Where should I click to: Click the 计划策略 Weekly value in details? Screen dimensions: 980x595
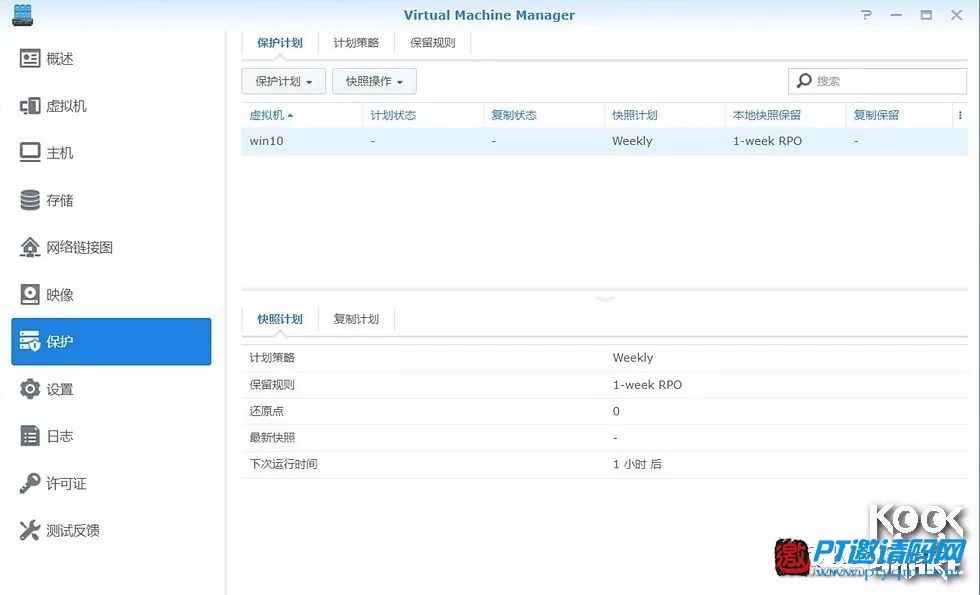tap(632, 358)
